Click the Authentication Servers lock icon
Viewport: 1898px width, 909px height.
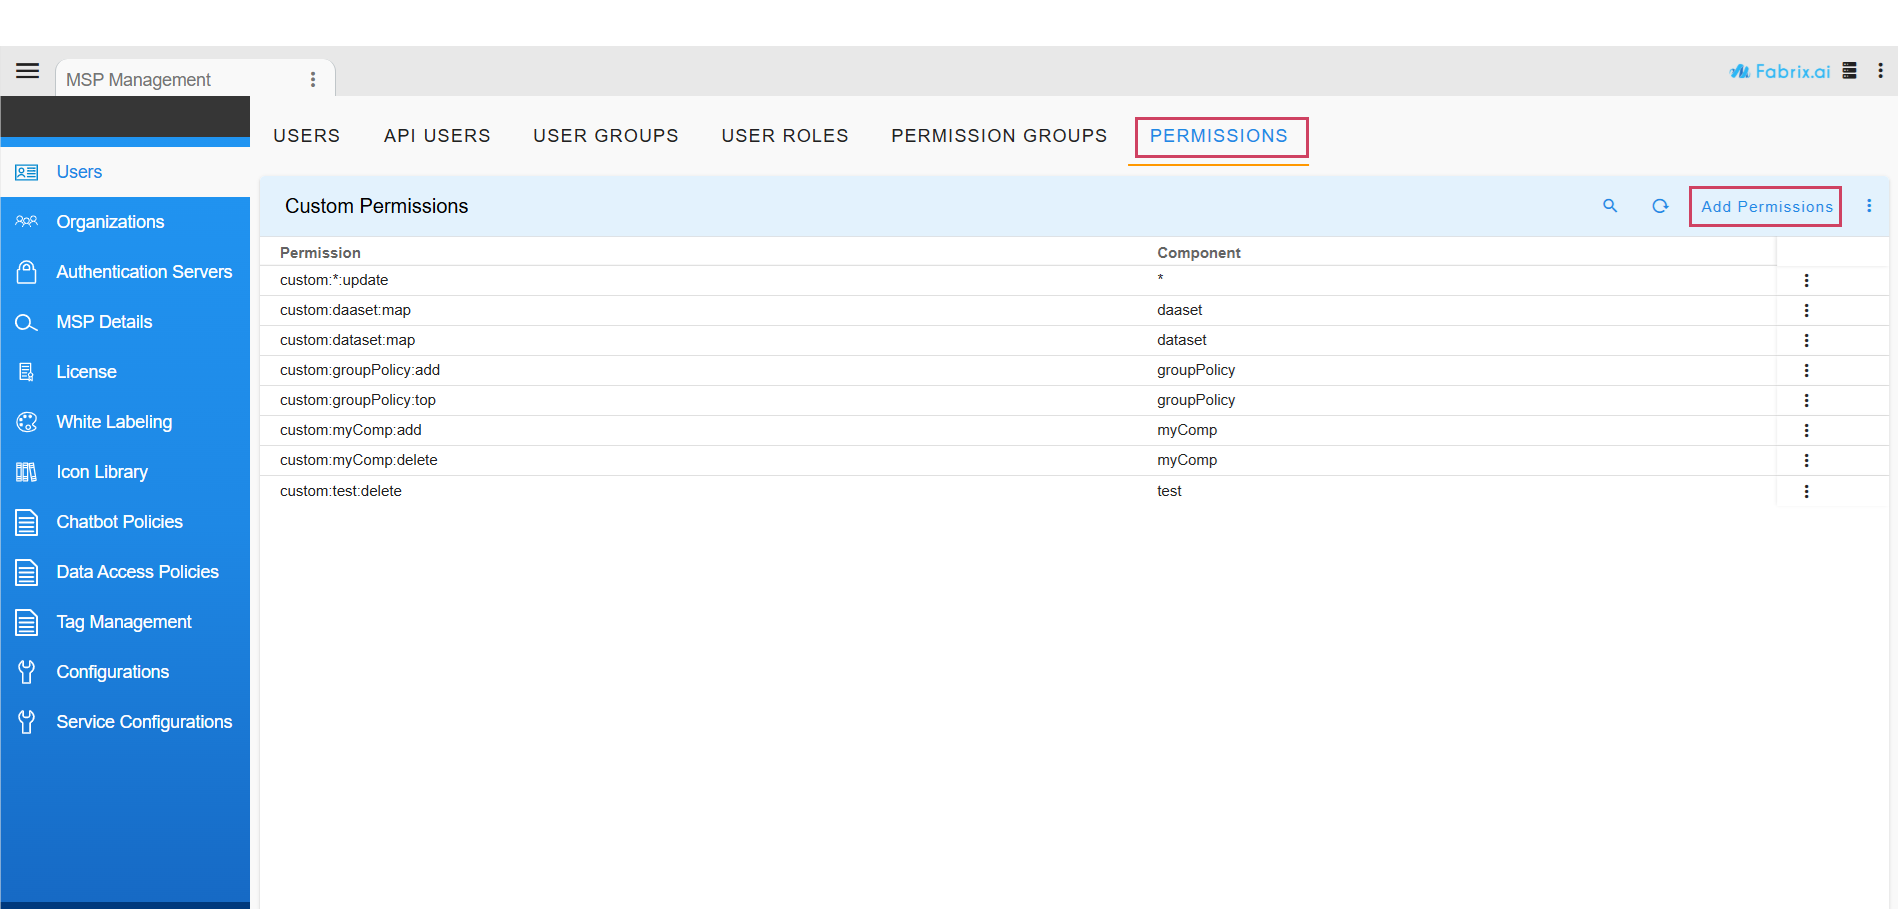(x=26, y=271)
